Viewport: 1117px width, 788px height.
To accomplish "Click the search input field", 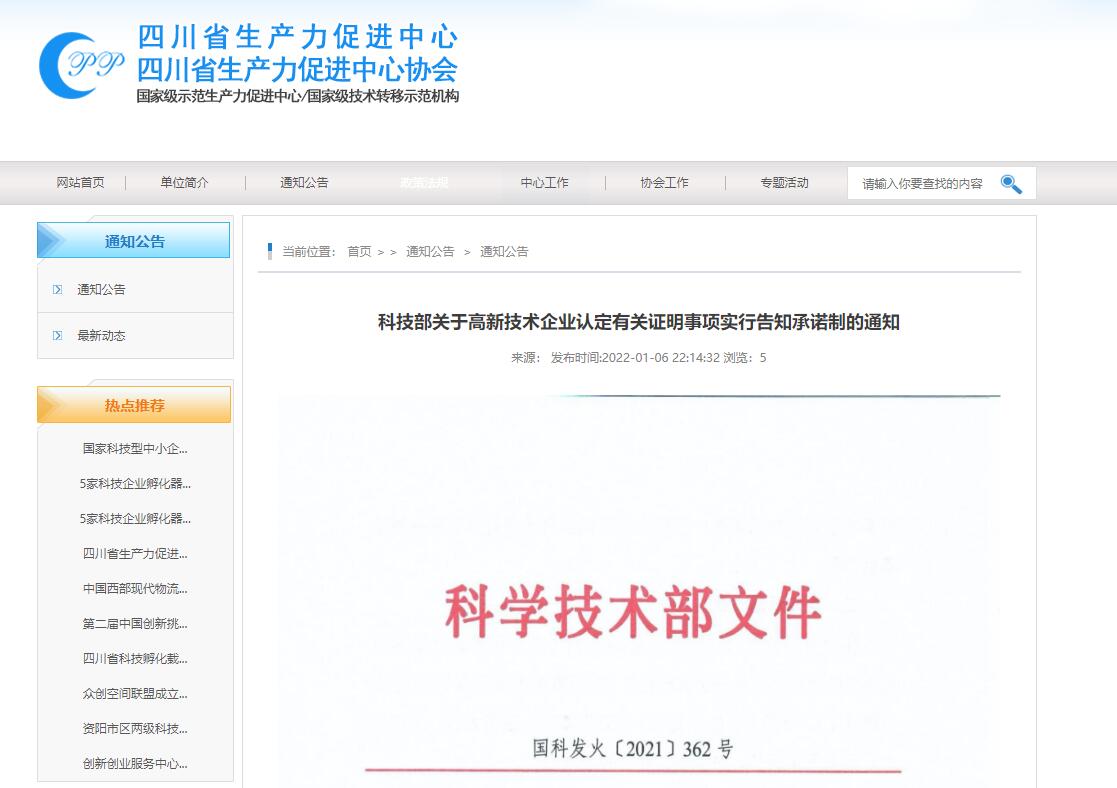I will click(922, 184).
